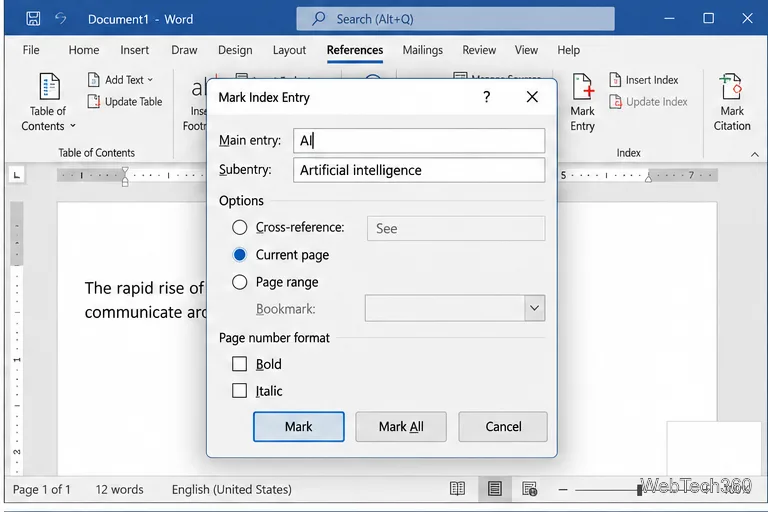Click the right indent marker on ruler
Image resolution: width=768 pixels, height=512 pixels.
(x=648, y=178)
